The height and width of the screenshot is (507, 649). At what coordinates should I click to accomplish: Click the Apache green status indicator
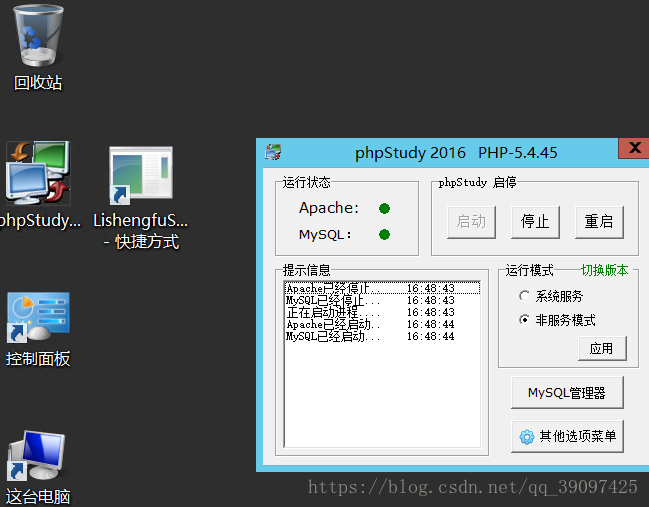(x=384, y=208)
